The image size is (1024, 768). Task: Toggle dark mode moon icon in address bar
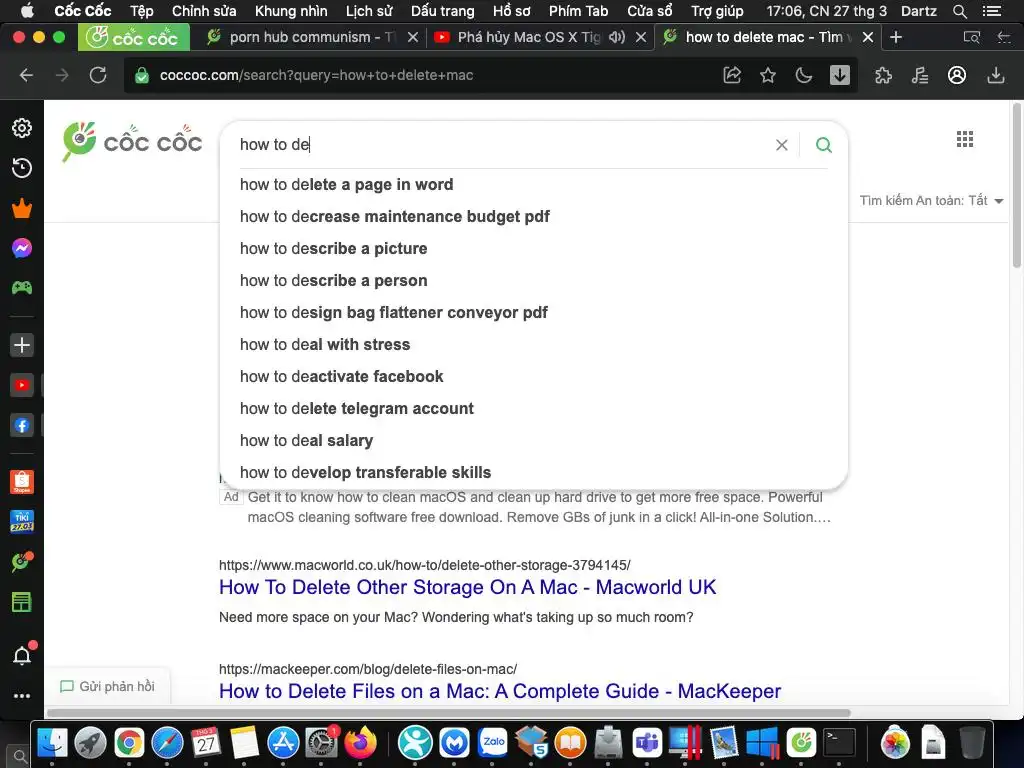tap(804, 75)
